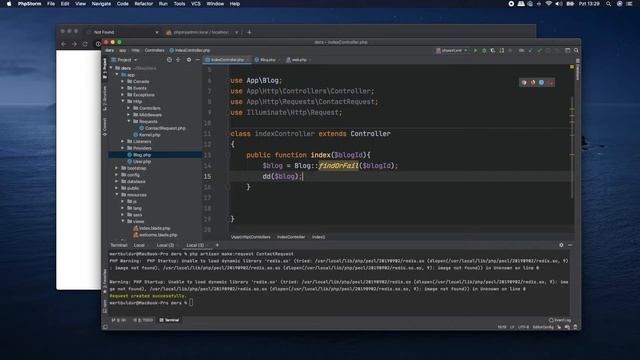Open a new tab in the background browser window

click(x=249, y=32)
